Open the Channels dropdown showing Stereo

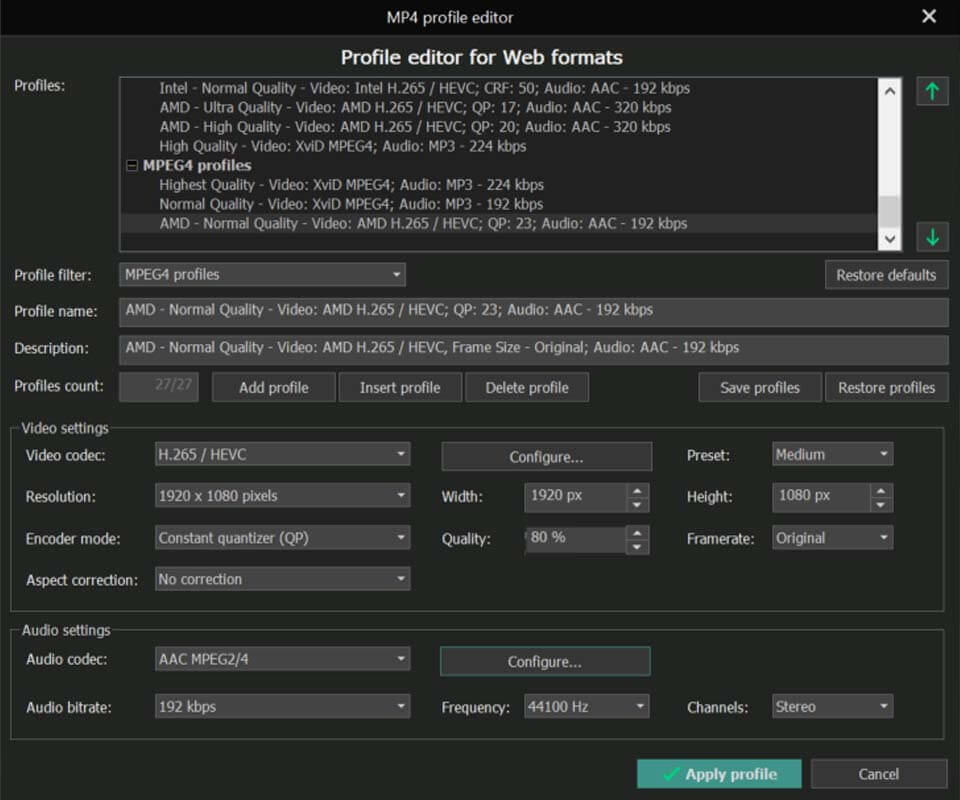[x=832, y=706]
